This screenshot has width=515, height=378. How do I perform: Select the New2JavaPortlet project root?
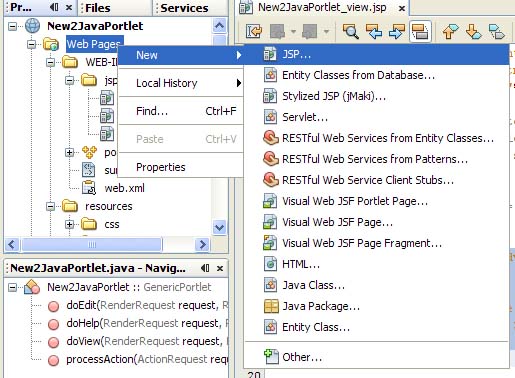95,26
